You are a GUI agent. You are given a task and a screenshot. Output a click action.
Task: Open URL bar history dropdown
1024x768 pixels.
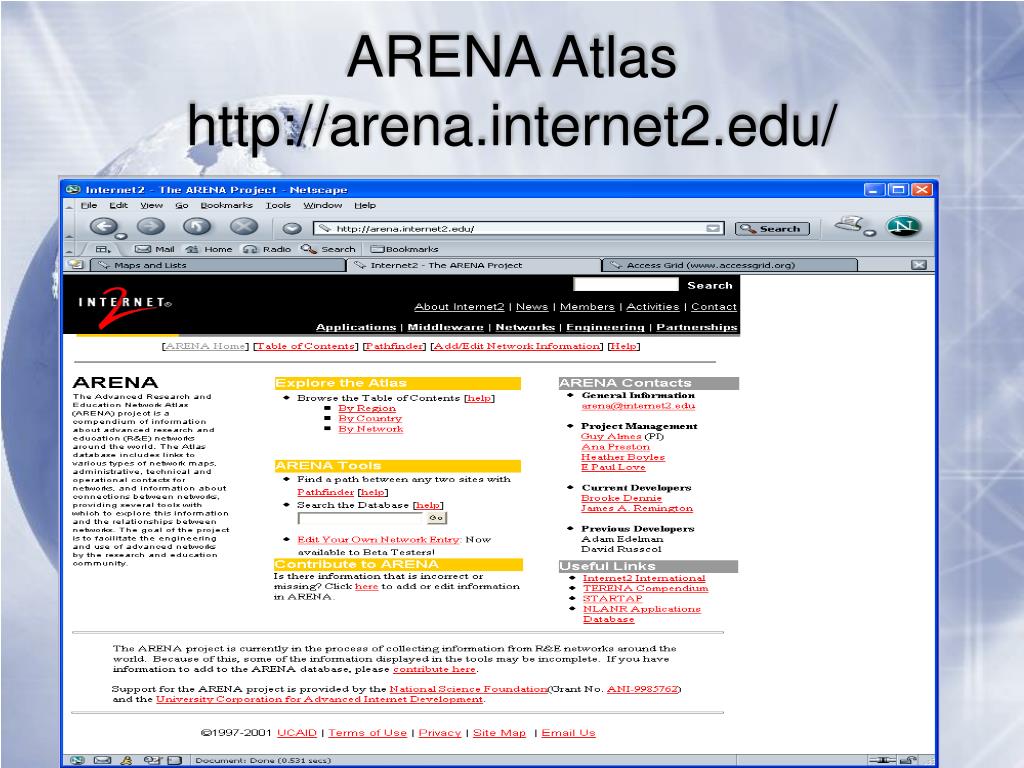[x=714, y=228]
